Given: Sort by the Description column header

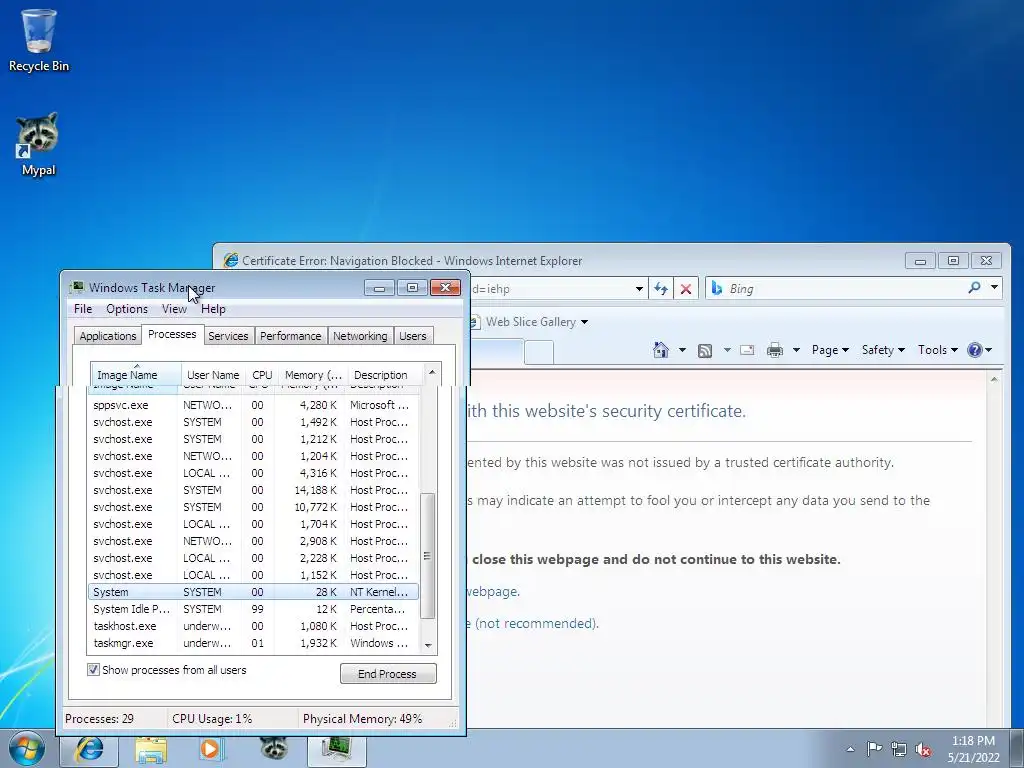Looking at the screenshot, I should click(x=385, y=375).
